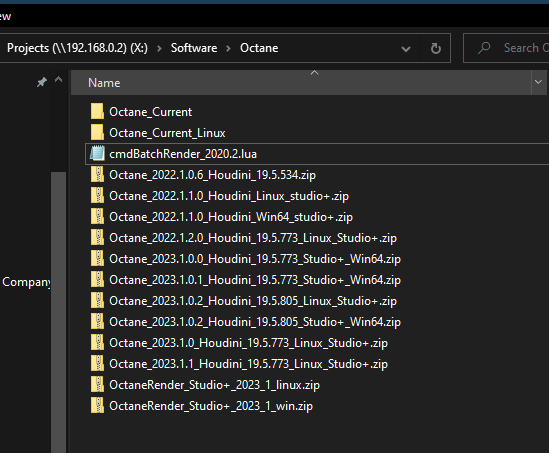The image size is (549, 453).
Task: Select file name Octane_2022.1.0.6_Houdini_19.5.534.zip
Action: (x=213, y=175)
